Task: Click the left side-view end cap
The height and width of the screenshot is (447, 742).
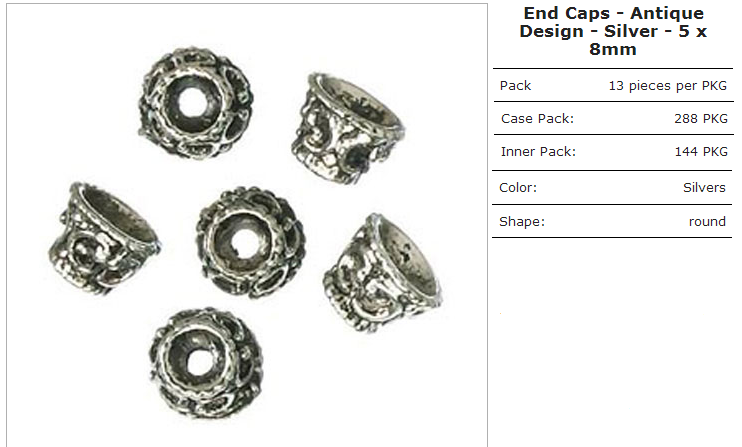Action: pos(105,238)
